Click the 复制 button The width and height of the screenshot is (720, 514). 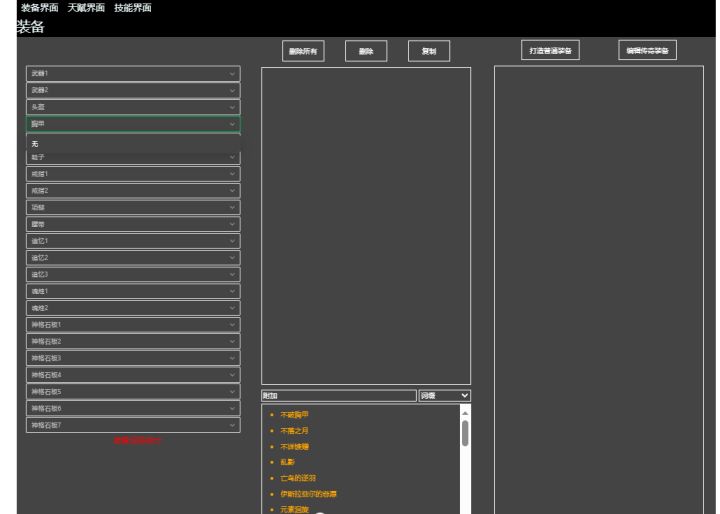(x=429, y=51)
